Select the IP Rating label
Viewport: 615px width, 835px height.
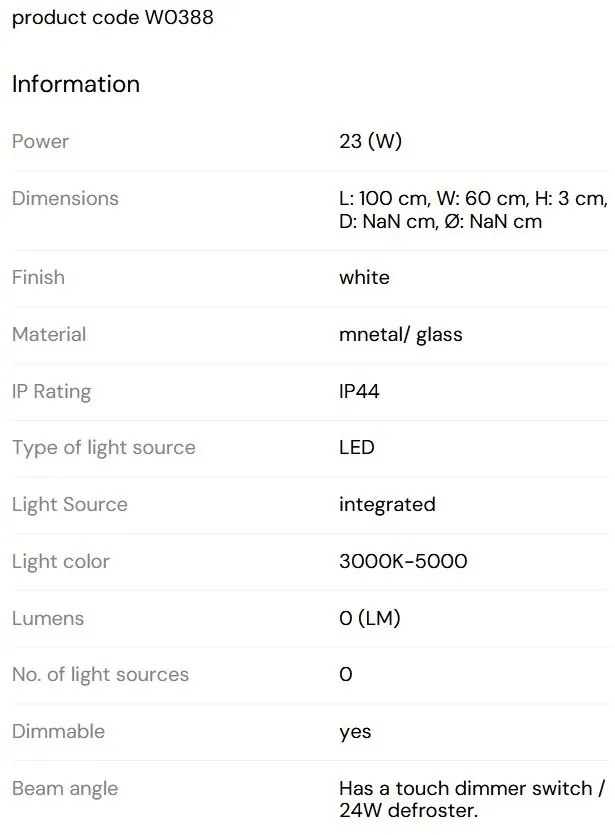tap(51, 392)
